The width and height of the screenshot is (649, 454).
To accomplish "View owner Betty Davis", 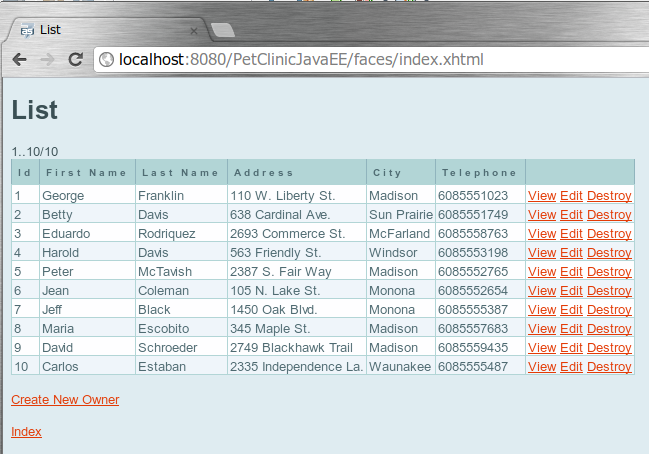I will [x=542, y=215].
